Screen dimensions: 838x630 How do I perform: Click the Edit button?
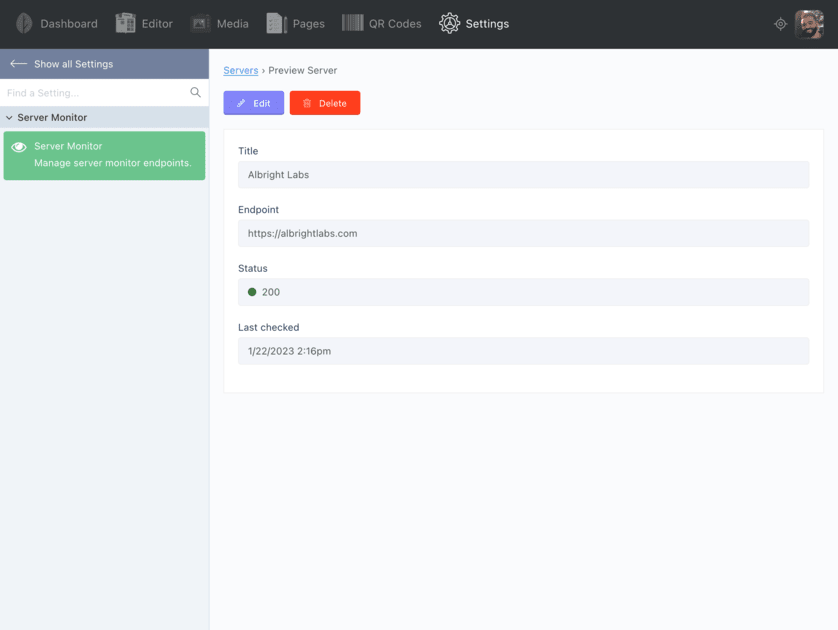[254, 103]
